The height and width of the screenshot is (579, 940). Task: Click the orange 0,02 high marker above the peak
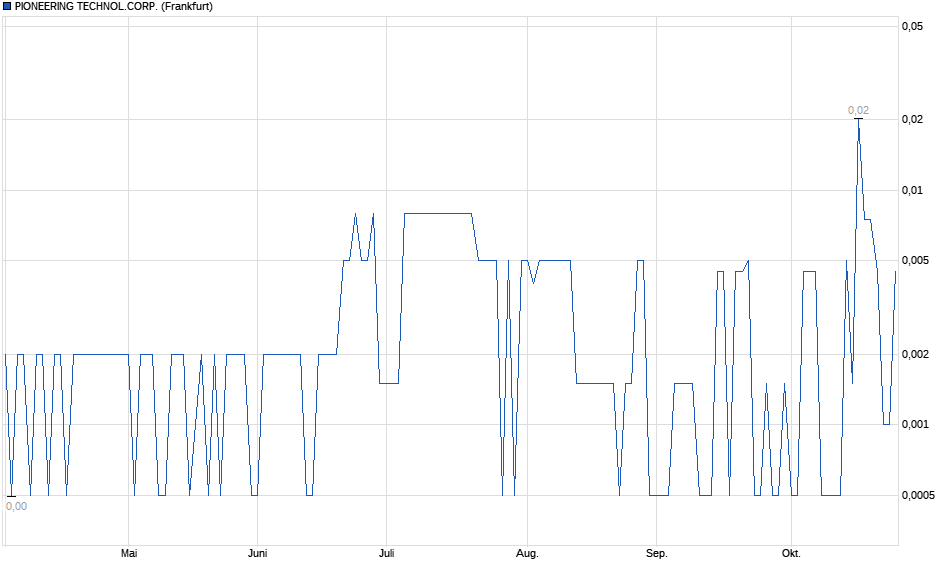pyautogui.click(x=858, y=110)
